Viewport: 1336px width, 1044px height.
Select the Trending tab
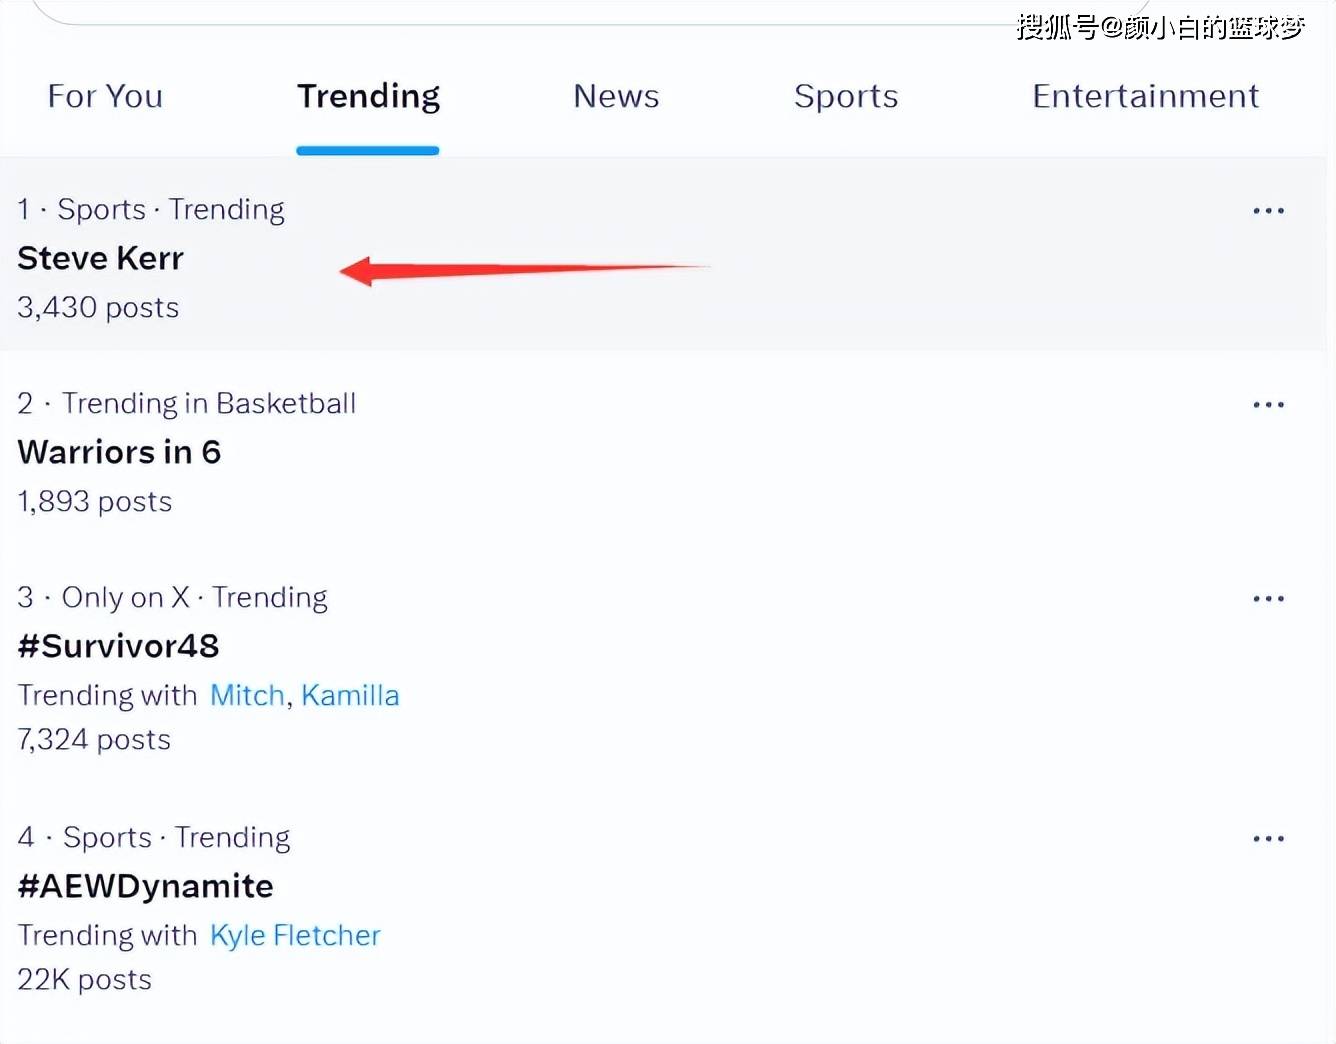368,97
